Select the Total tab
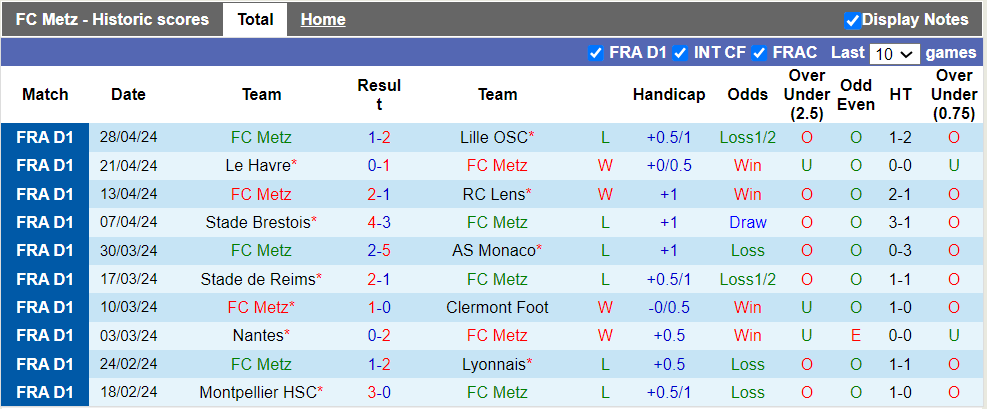 255,20
